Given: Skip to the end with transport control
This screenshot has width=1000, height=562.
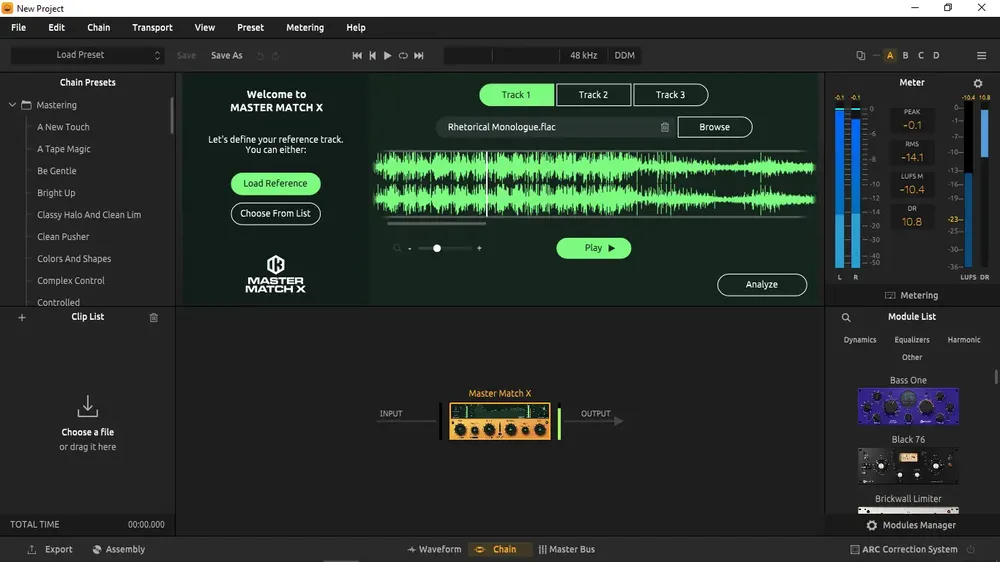Looking at the screenshot, I should 419,55.
